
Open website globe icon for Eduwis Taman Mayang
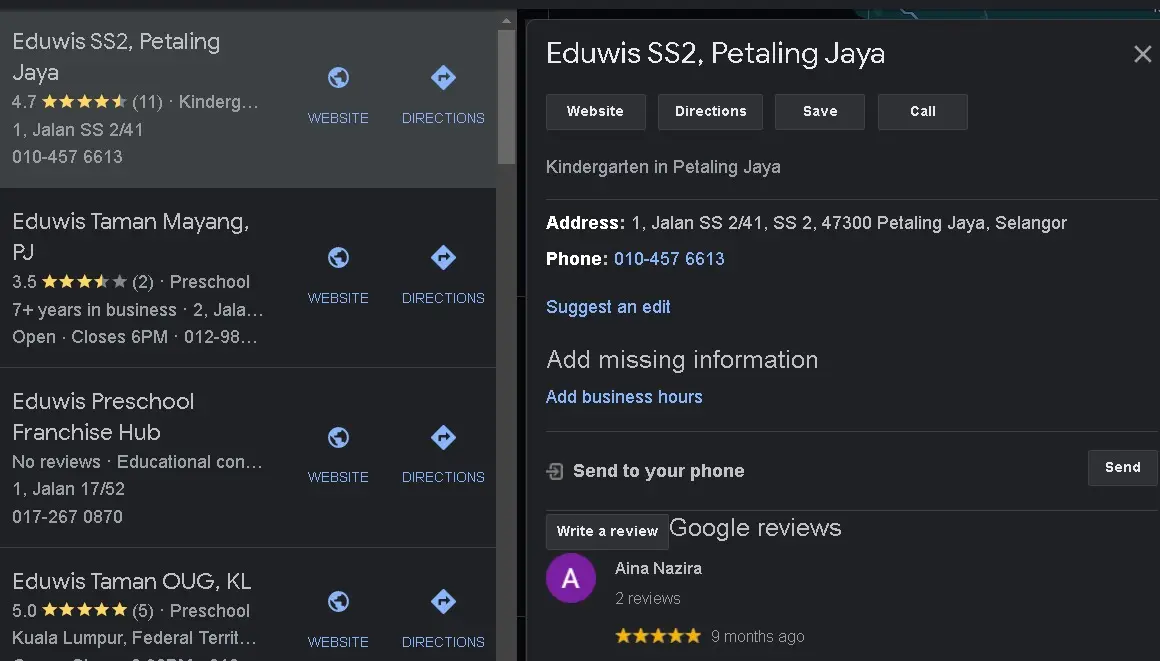[338, 258]
